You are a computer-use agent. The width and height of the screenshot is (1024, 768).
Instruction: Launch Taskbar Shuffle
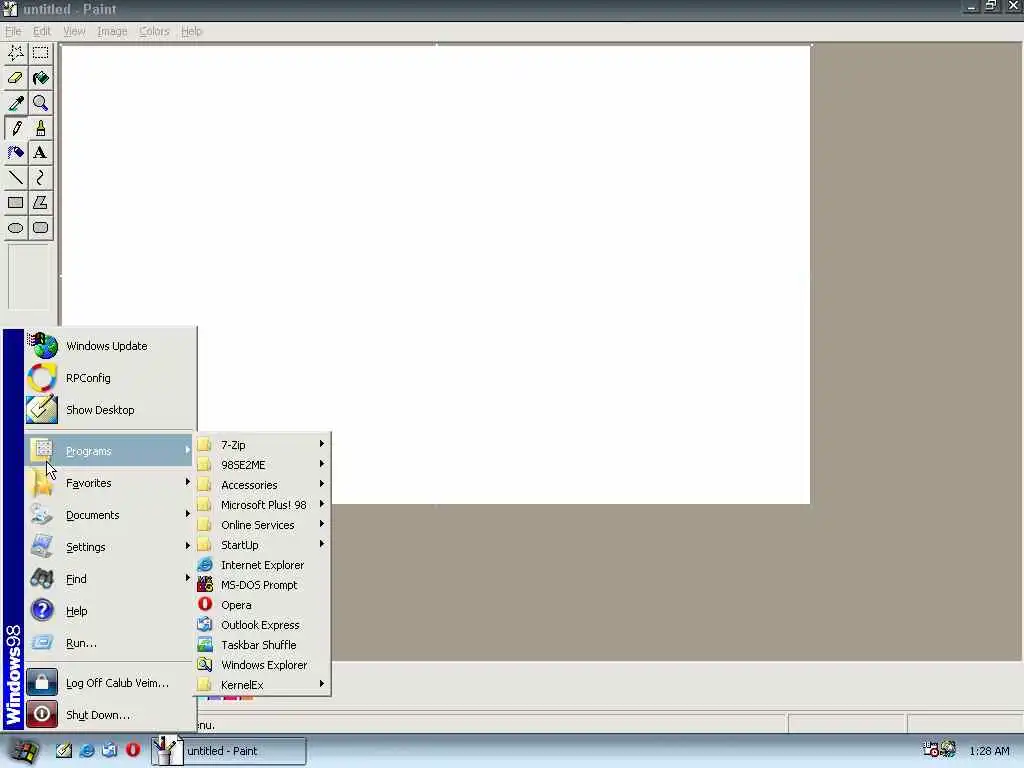pyautogui.click(x=263, y=645)
